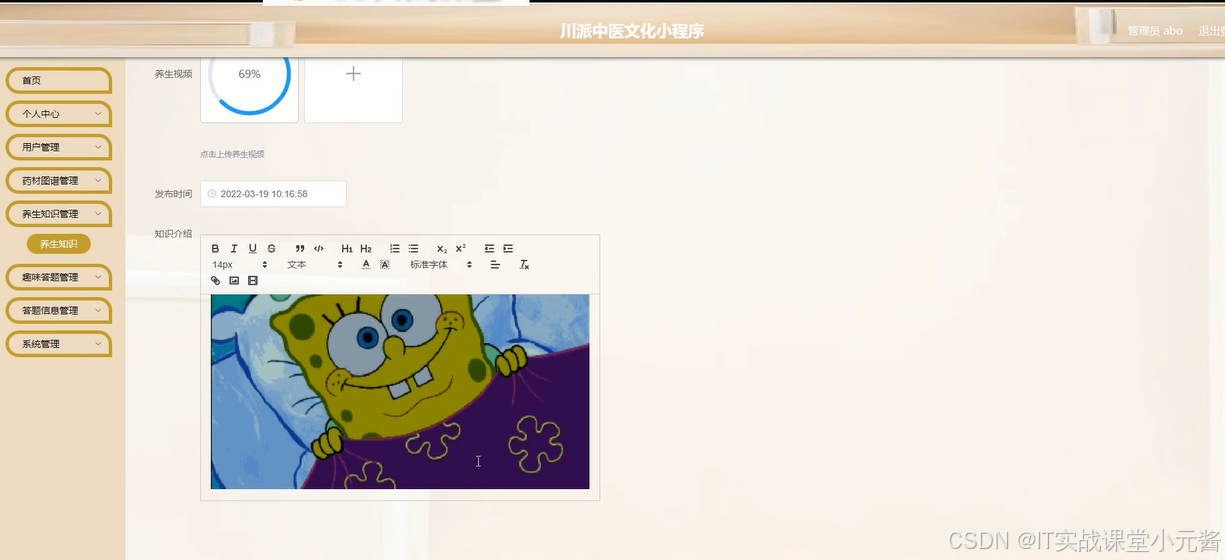Viewport: 1225px width, 560px height.
Task: Expand 系统管理 sidebar menu
Action: pos(59,344)
